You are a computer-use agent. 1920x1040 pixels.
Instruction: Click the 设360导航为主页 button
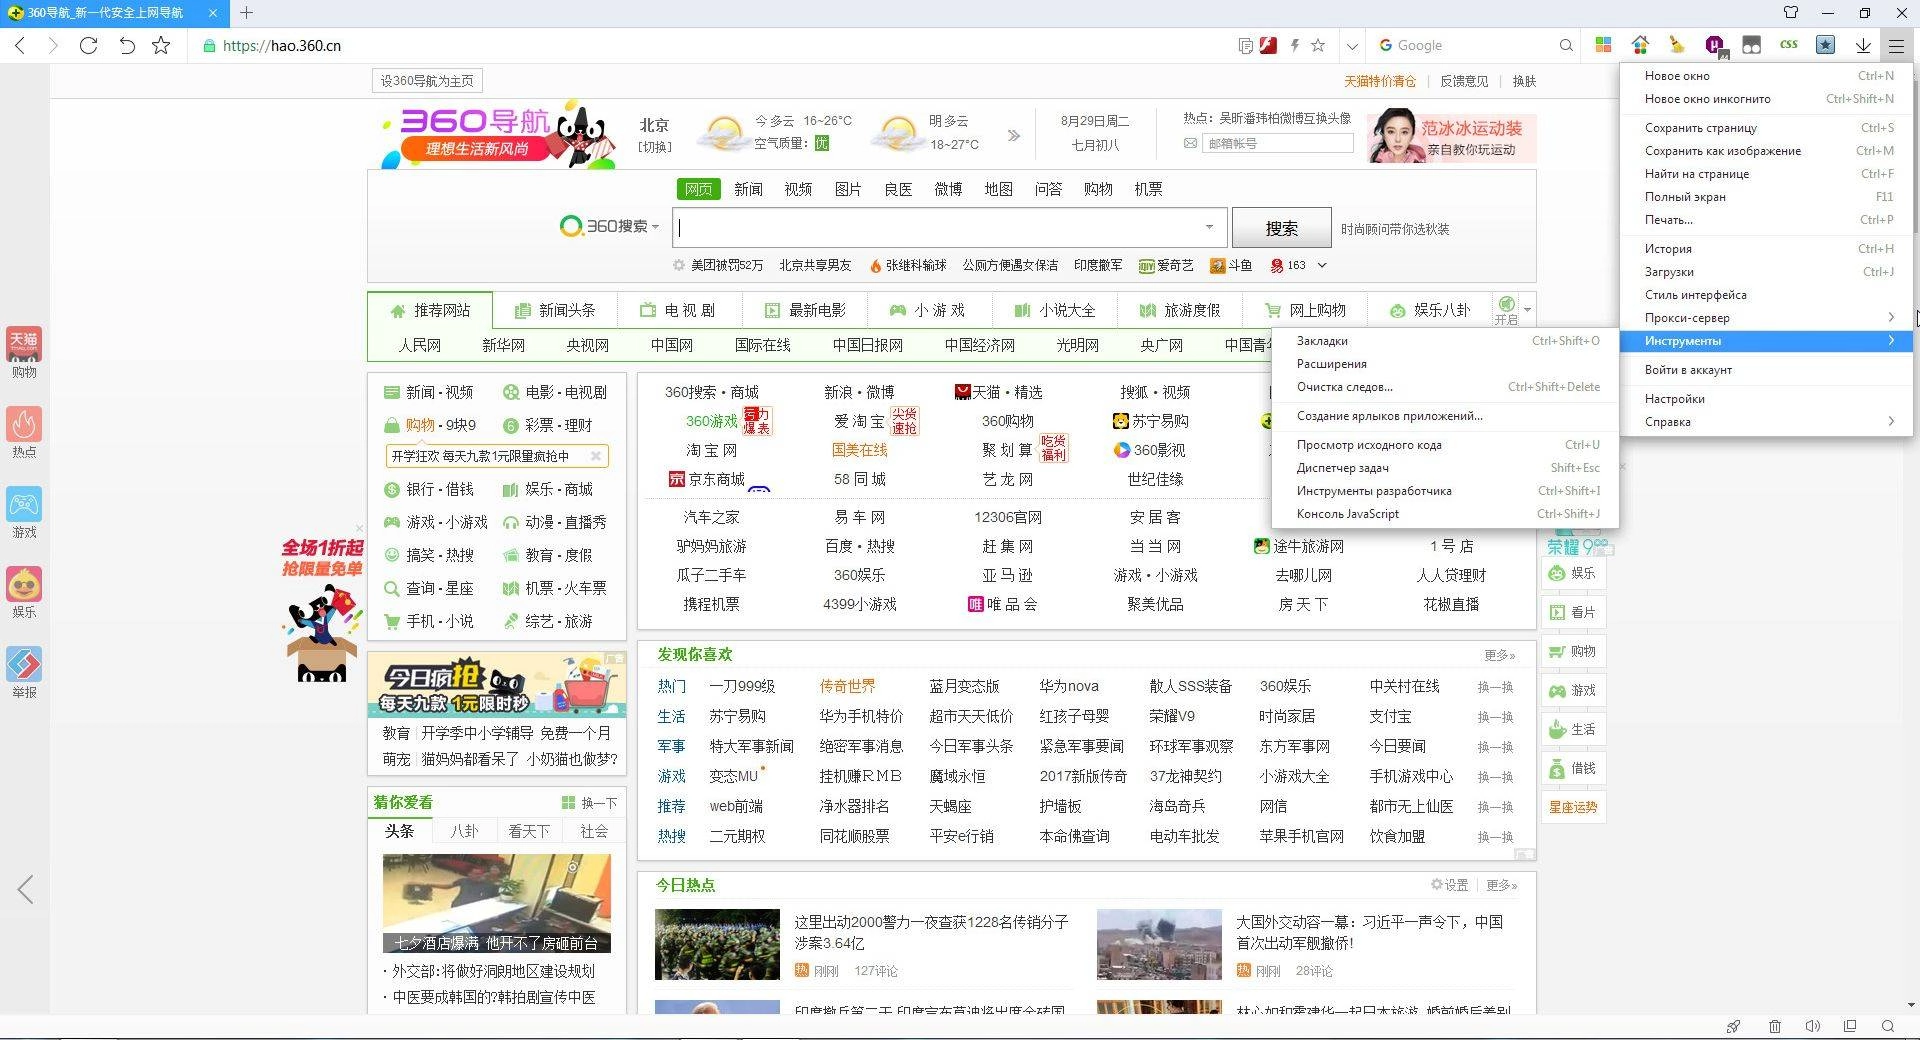[426, 81]
